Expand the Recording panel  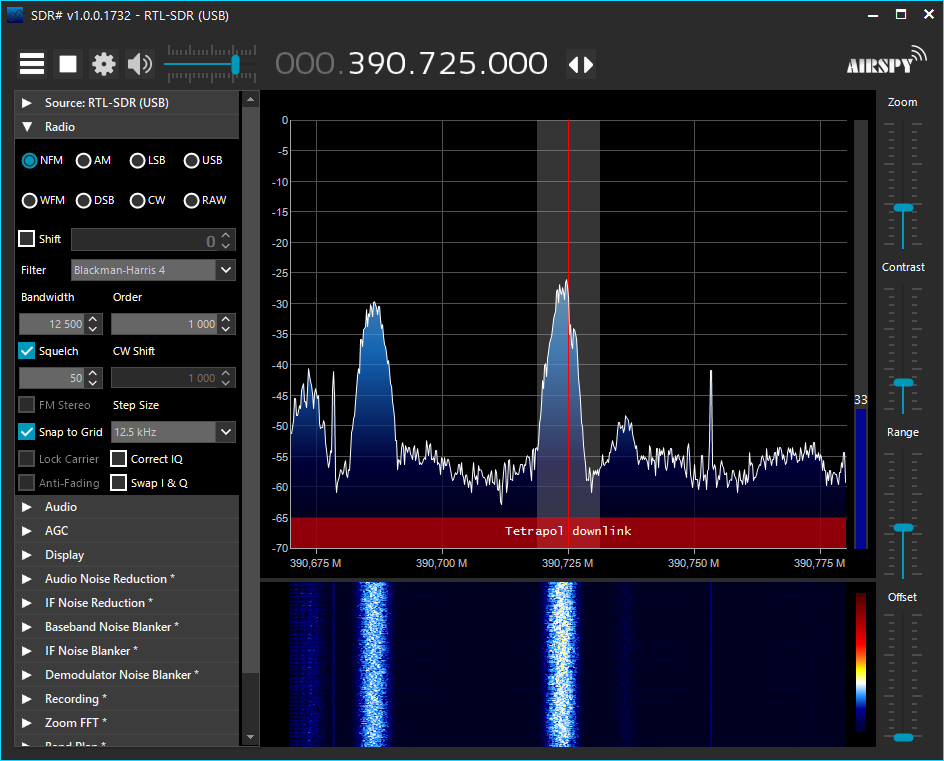click(127, 699)
